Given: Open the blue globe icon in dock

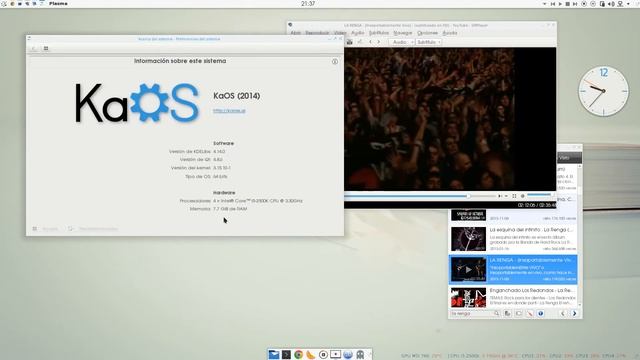Looking at the screenshot, I should point(348,354).
